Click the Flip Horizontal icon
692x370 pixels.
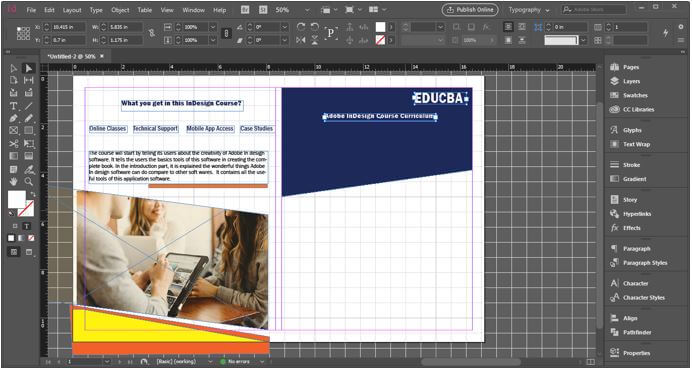[x=301, y=40]
